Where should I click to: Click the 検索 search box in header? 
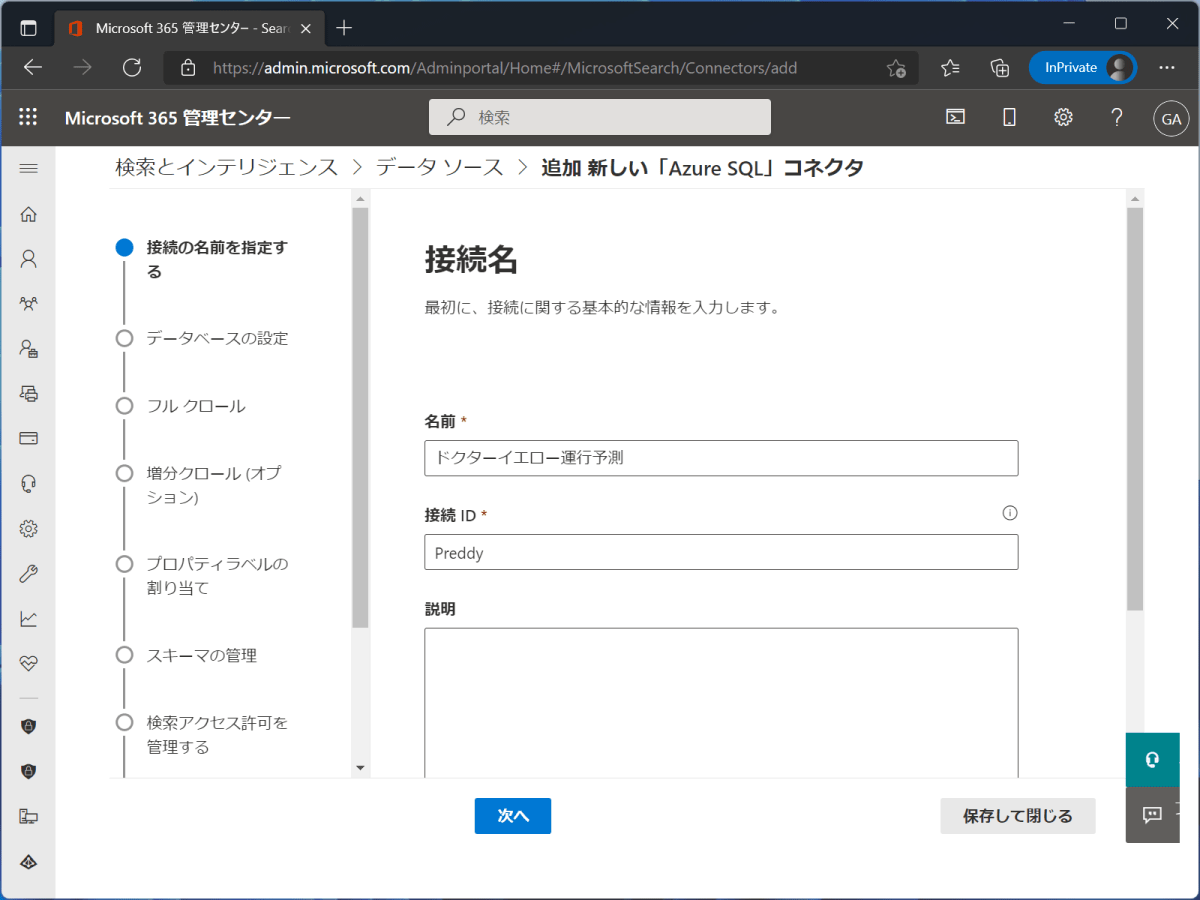tap(600, 117)
